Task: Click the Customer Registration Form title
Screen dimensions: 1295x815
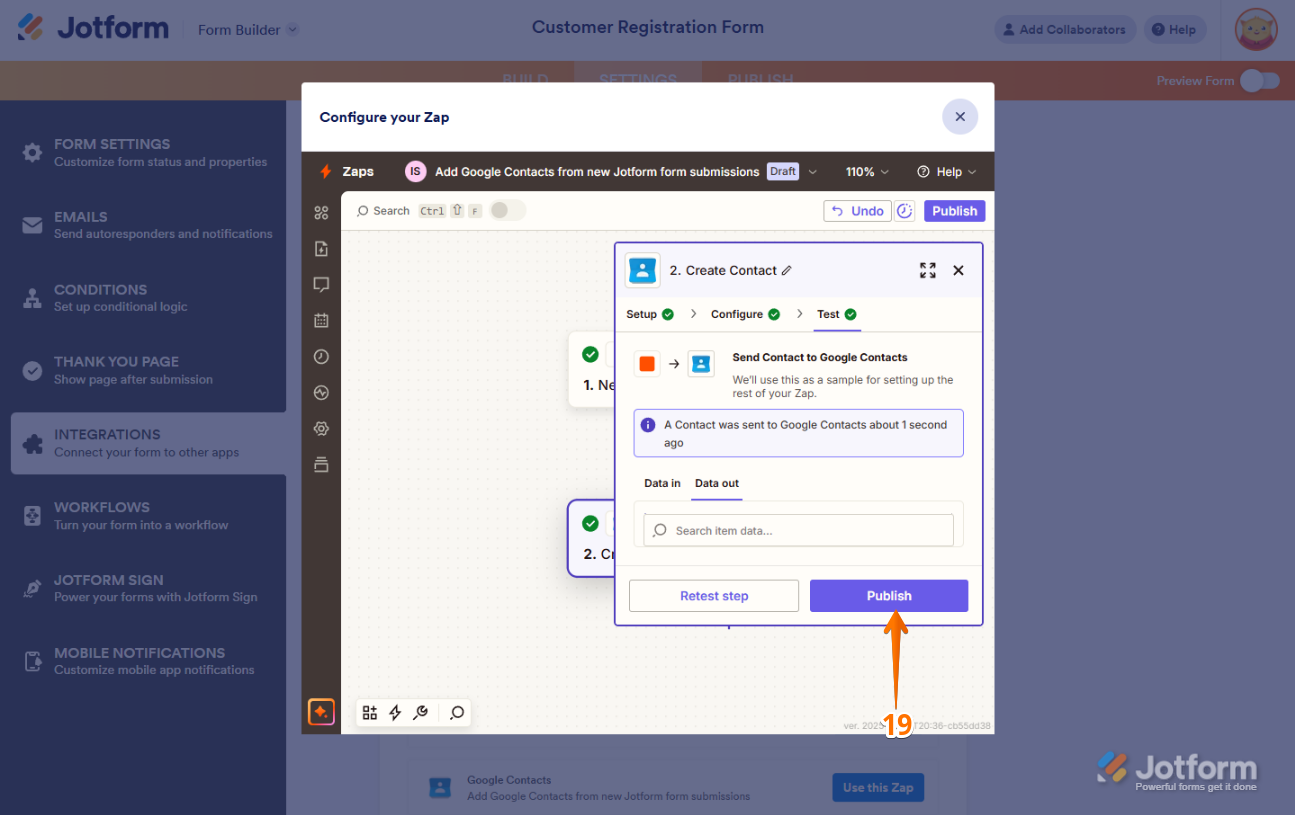Action: pyautogui.click(x=648, y=27)
